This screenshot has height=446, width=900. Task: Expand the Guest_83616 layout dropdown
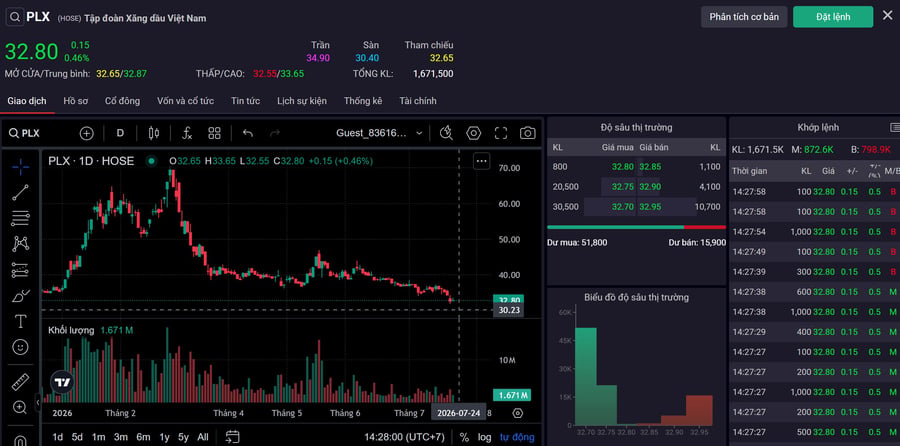(x=379, y=133)
